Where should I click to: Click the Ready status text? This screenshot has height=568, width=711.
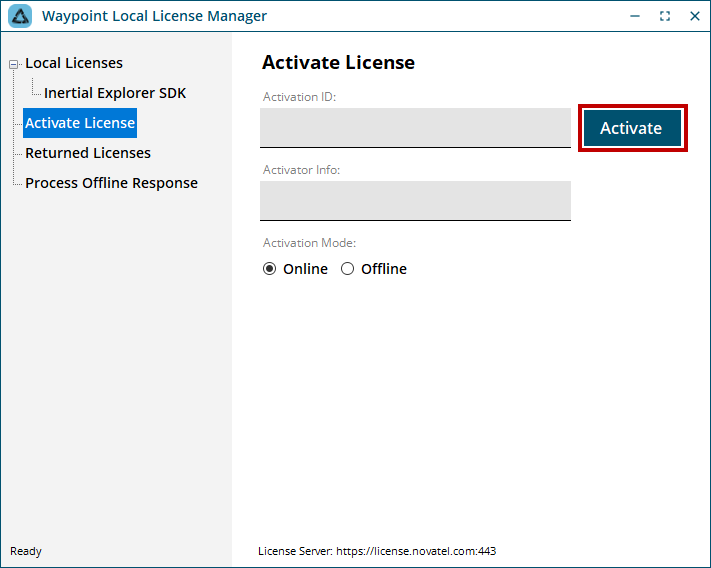[26, 551]
